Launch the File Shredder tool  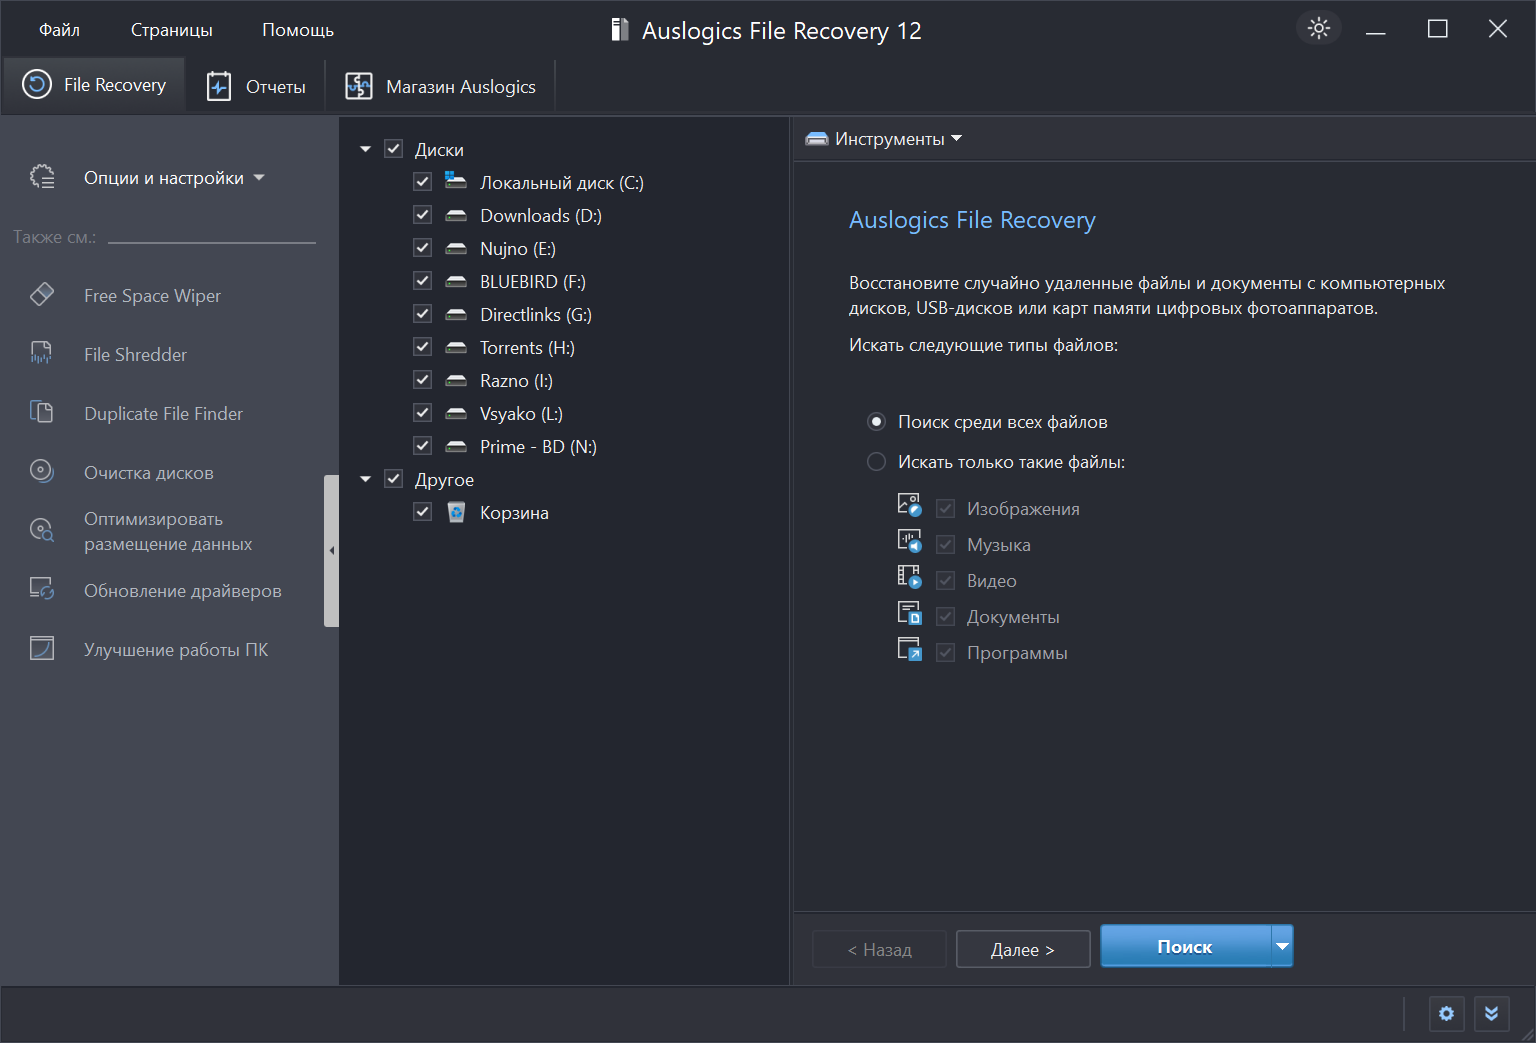(135, 355)
